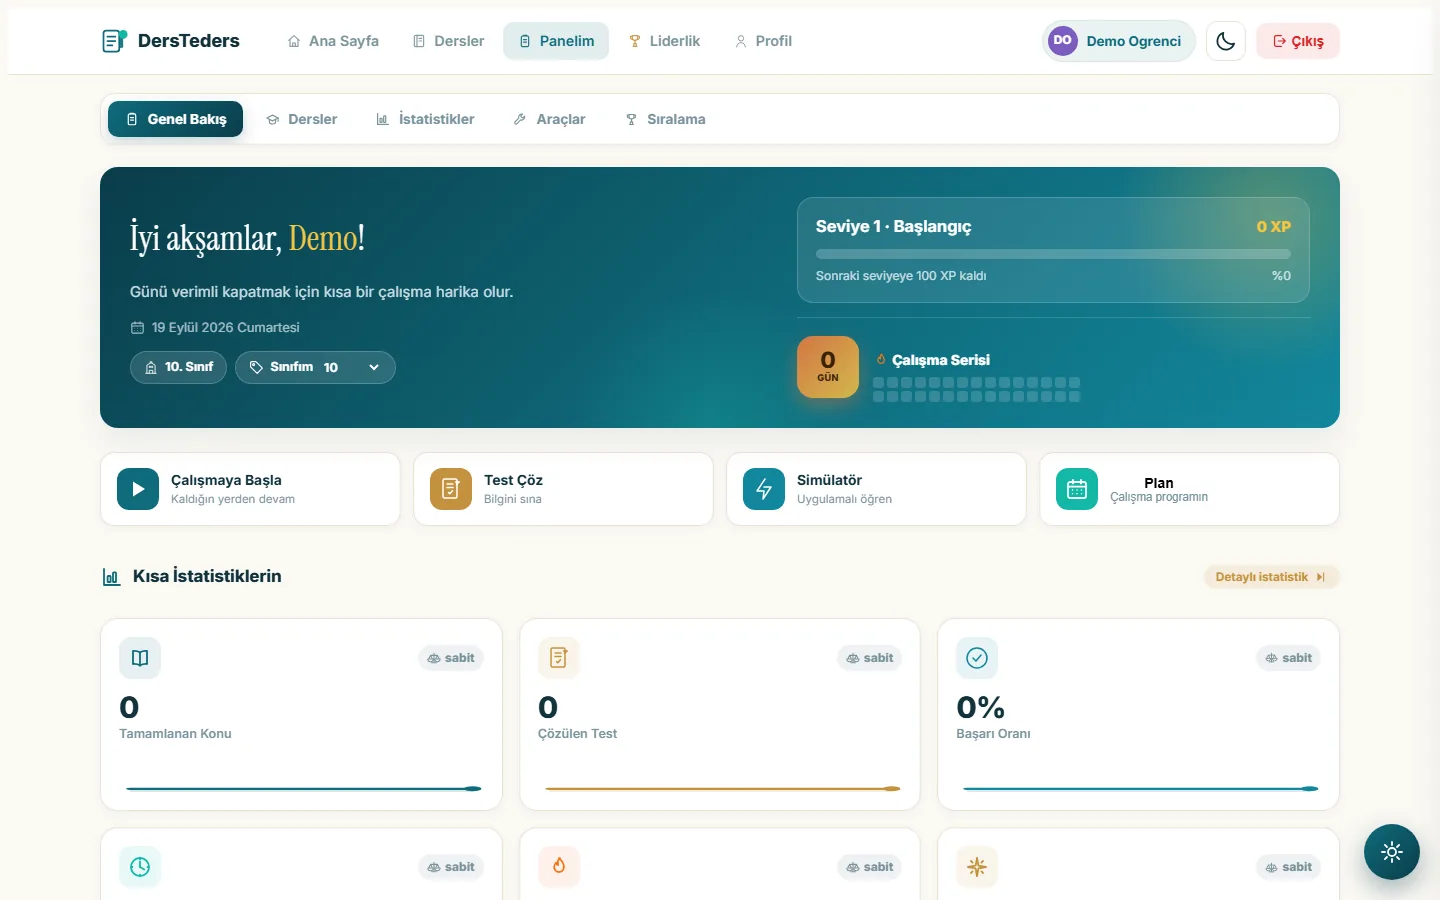Click the 0 GÜN streak badge
Viewport: 1440px width, 900px height.
point(828,367)
